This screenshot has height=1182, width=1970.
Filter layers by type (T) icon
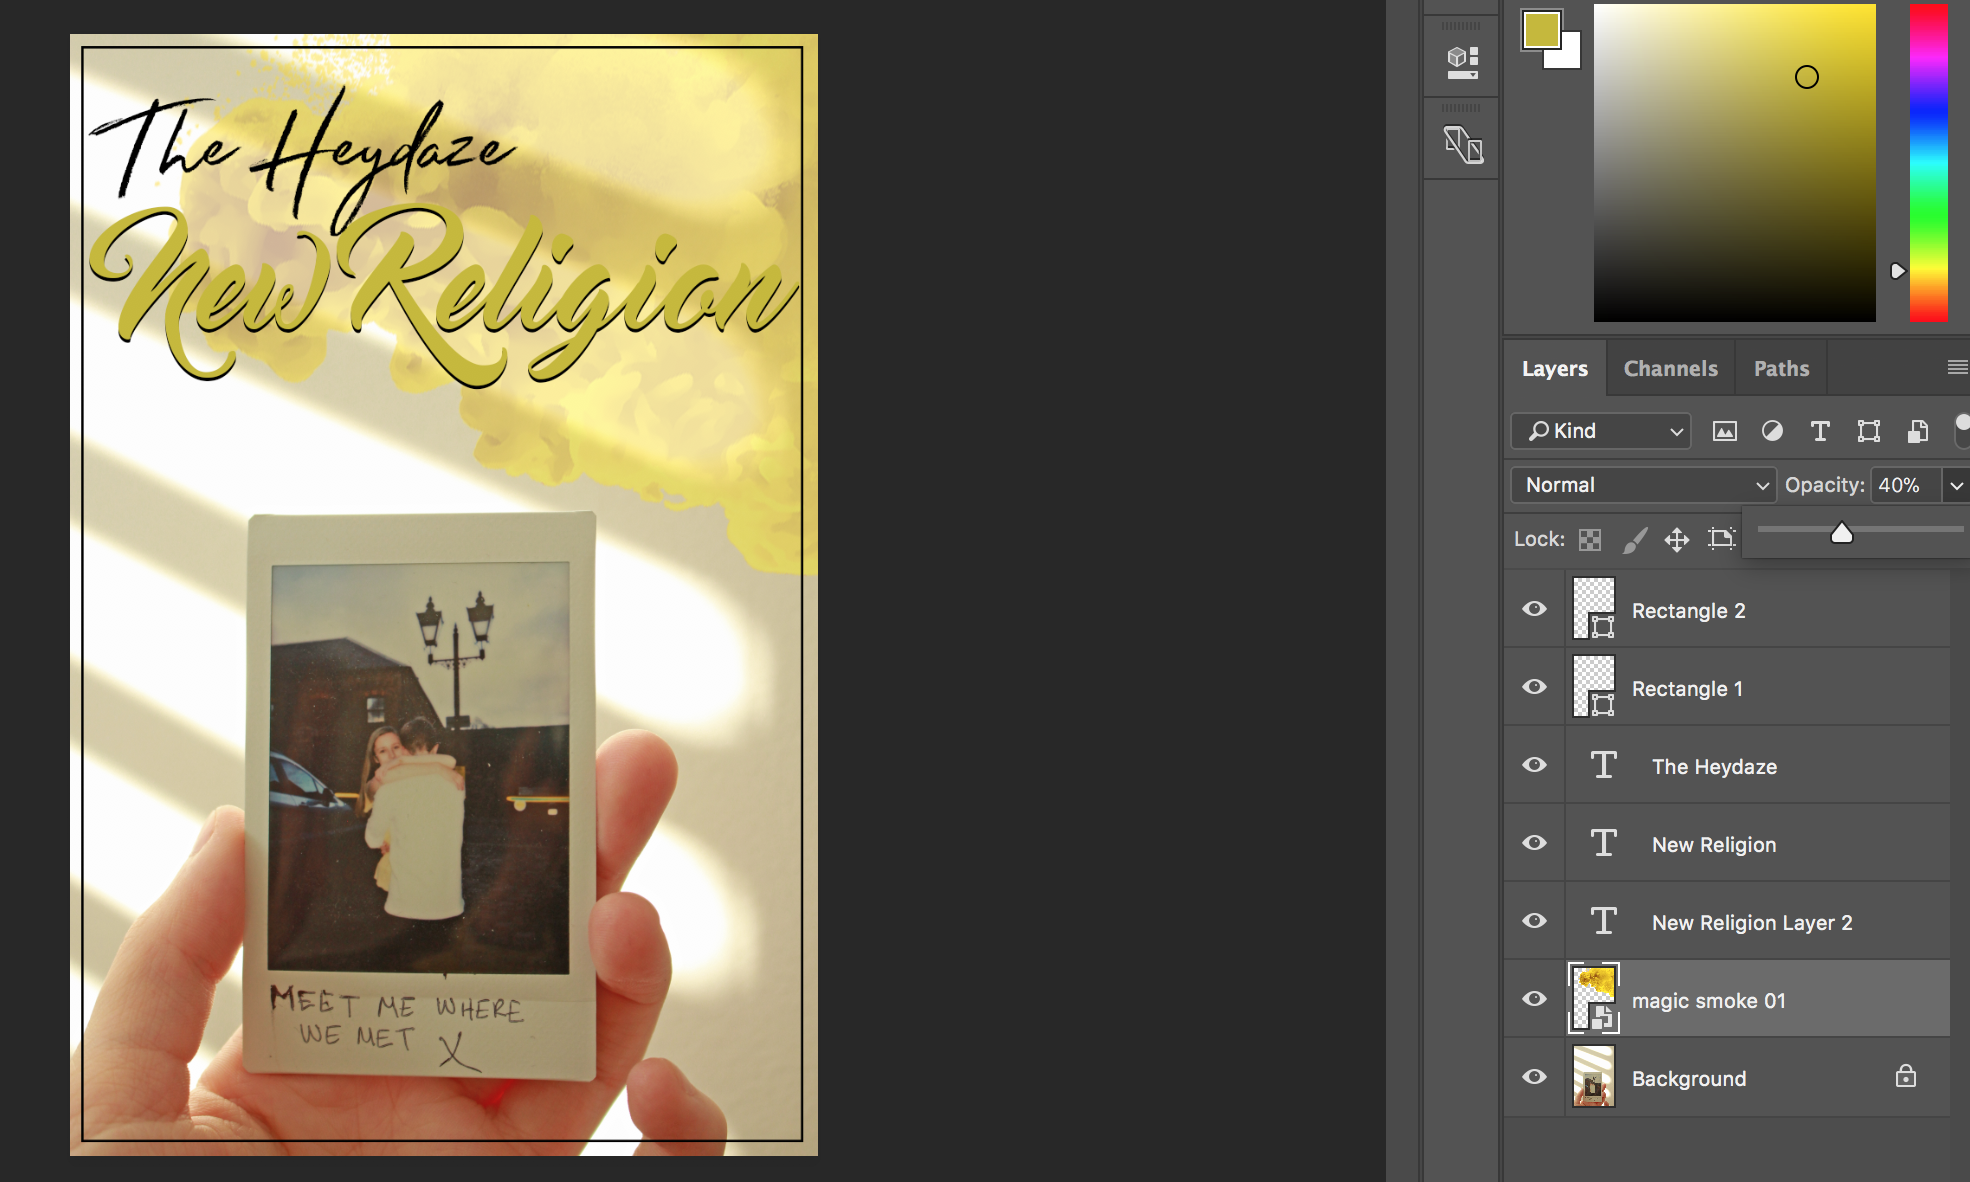click(x=1820, y=431)
